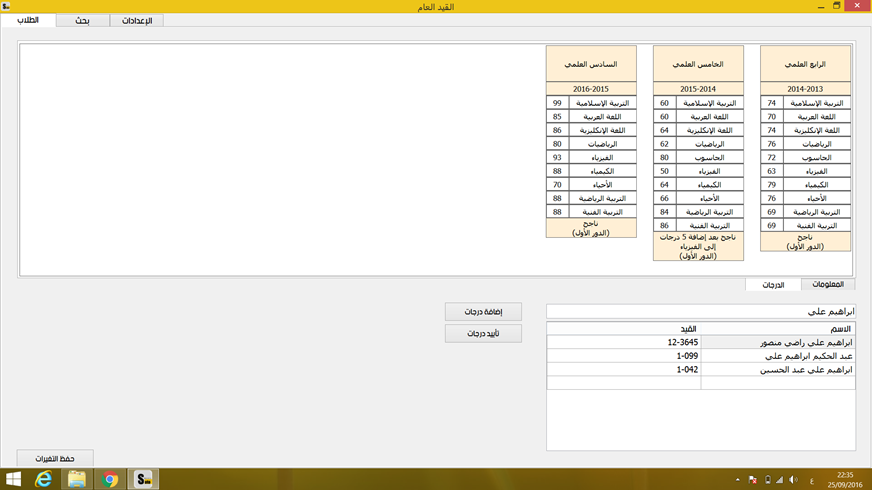Click the network signal tray icon

780,480
